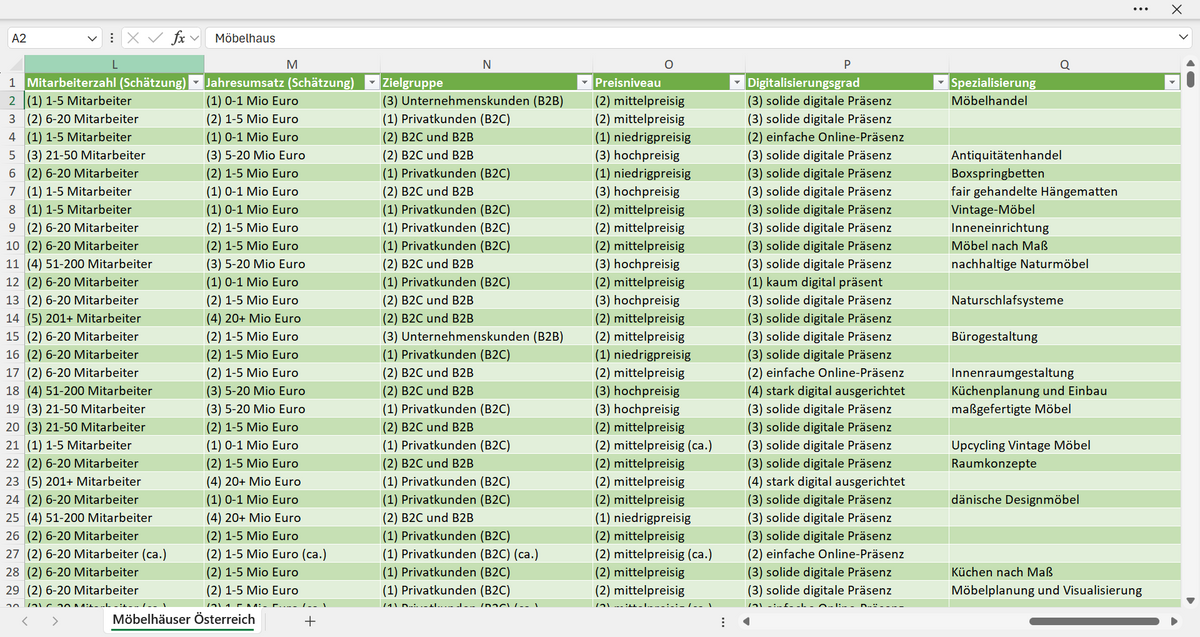Image resolution: width=1200 pixels, height=637 pixels.
Task: Select the Möbelhäuser Österreich sheet tab
Action: pos(183,620)
